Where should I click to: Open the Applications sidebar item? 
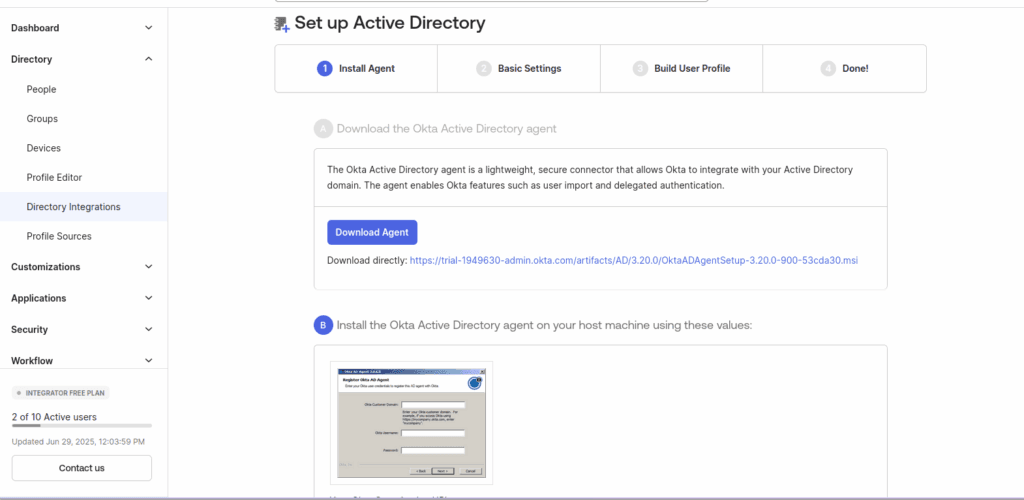39,298
